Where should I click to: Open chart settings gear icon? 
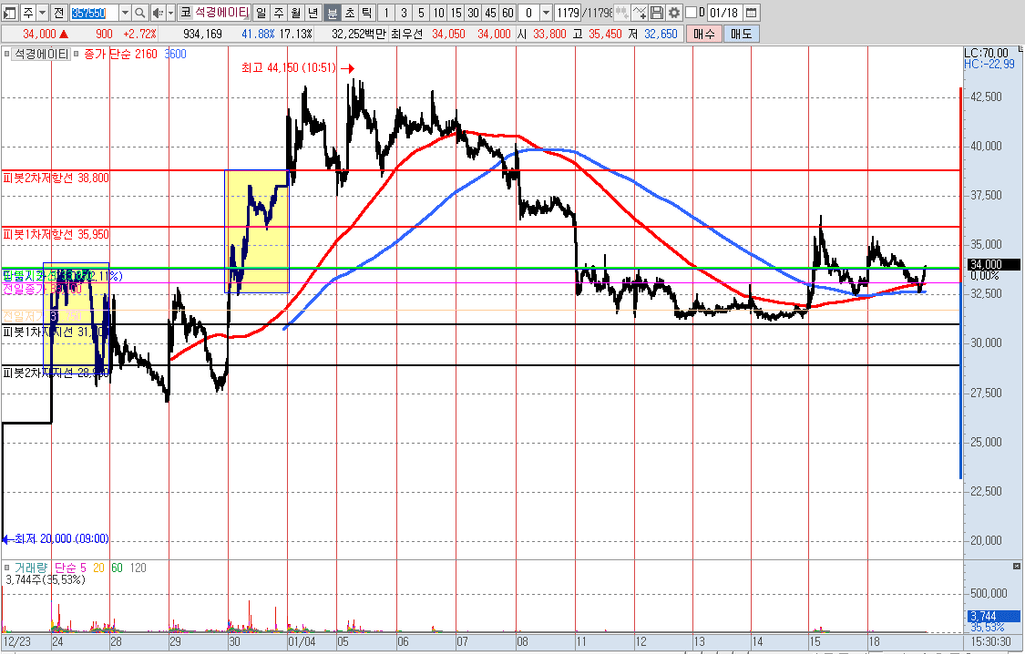pos(673,13)
